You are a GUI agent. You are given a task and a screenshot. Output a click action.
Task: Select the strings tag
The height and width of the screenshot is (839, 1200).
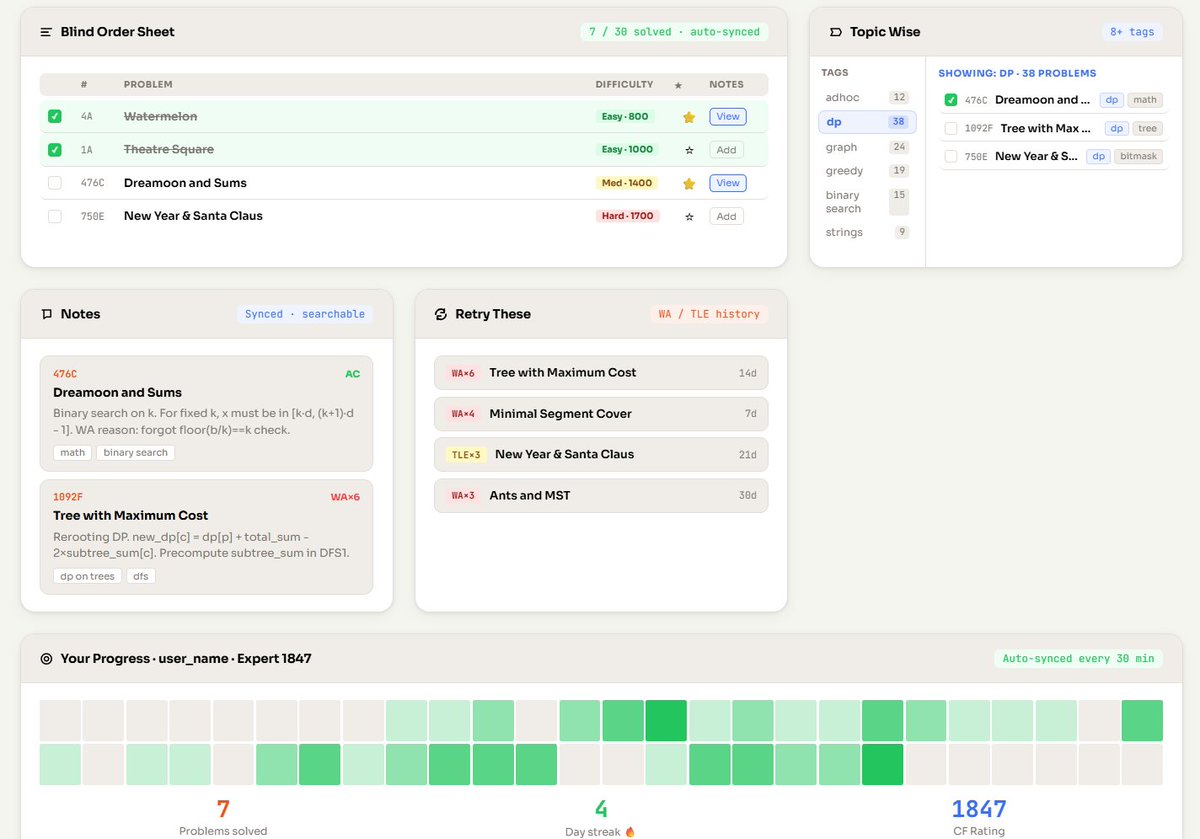point(867,232)
